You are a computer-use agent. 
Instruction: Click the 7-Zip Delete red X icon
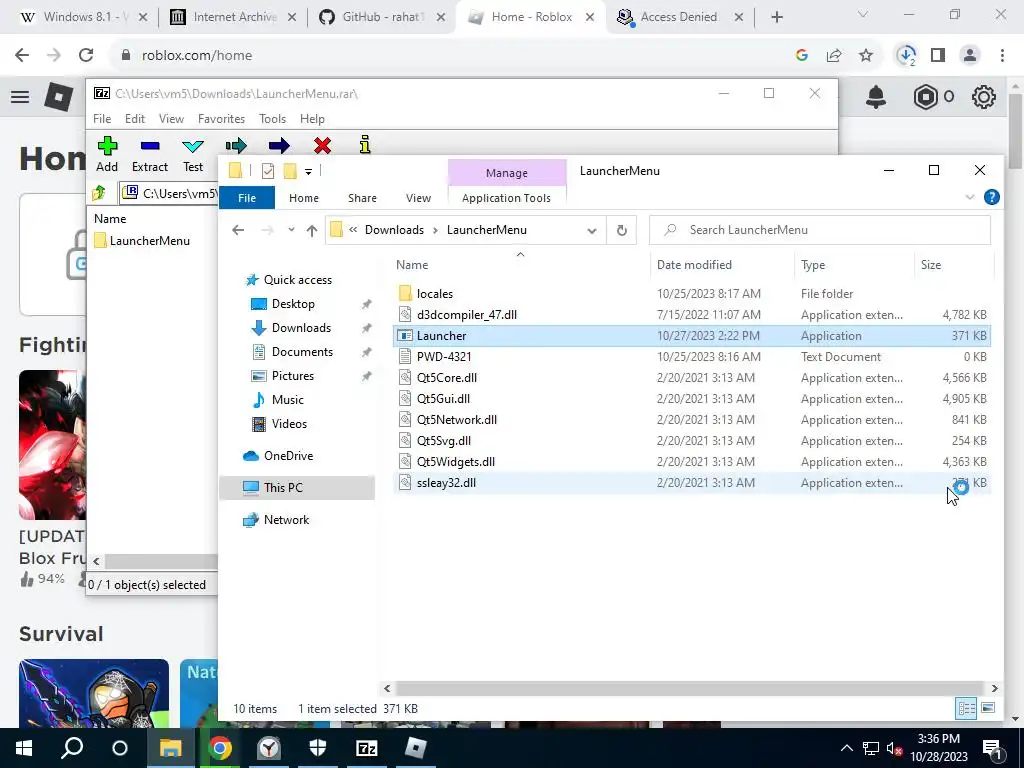click(x=322, y=145)
